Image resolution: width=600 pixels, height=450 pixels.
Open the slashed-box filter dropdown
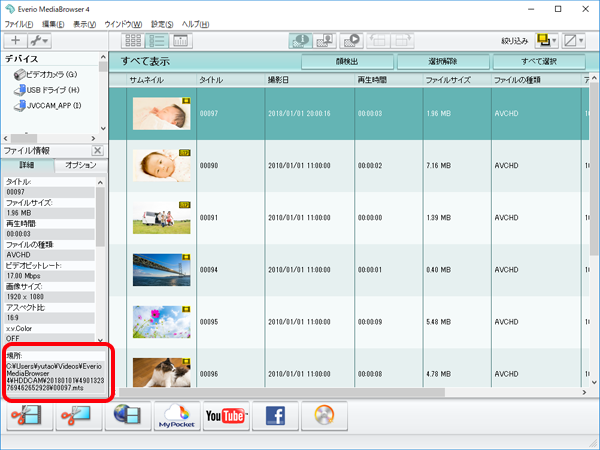[x=573, y=41]
